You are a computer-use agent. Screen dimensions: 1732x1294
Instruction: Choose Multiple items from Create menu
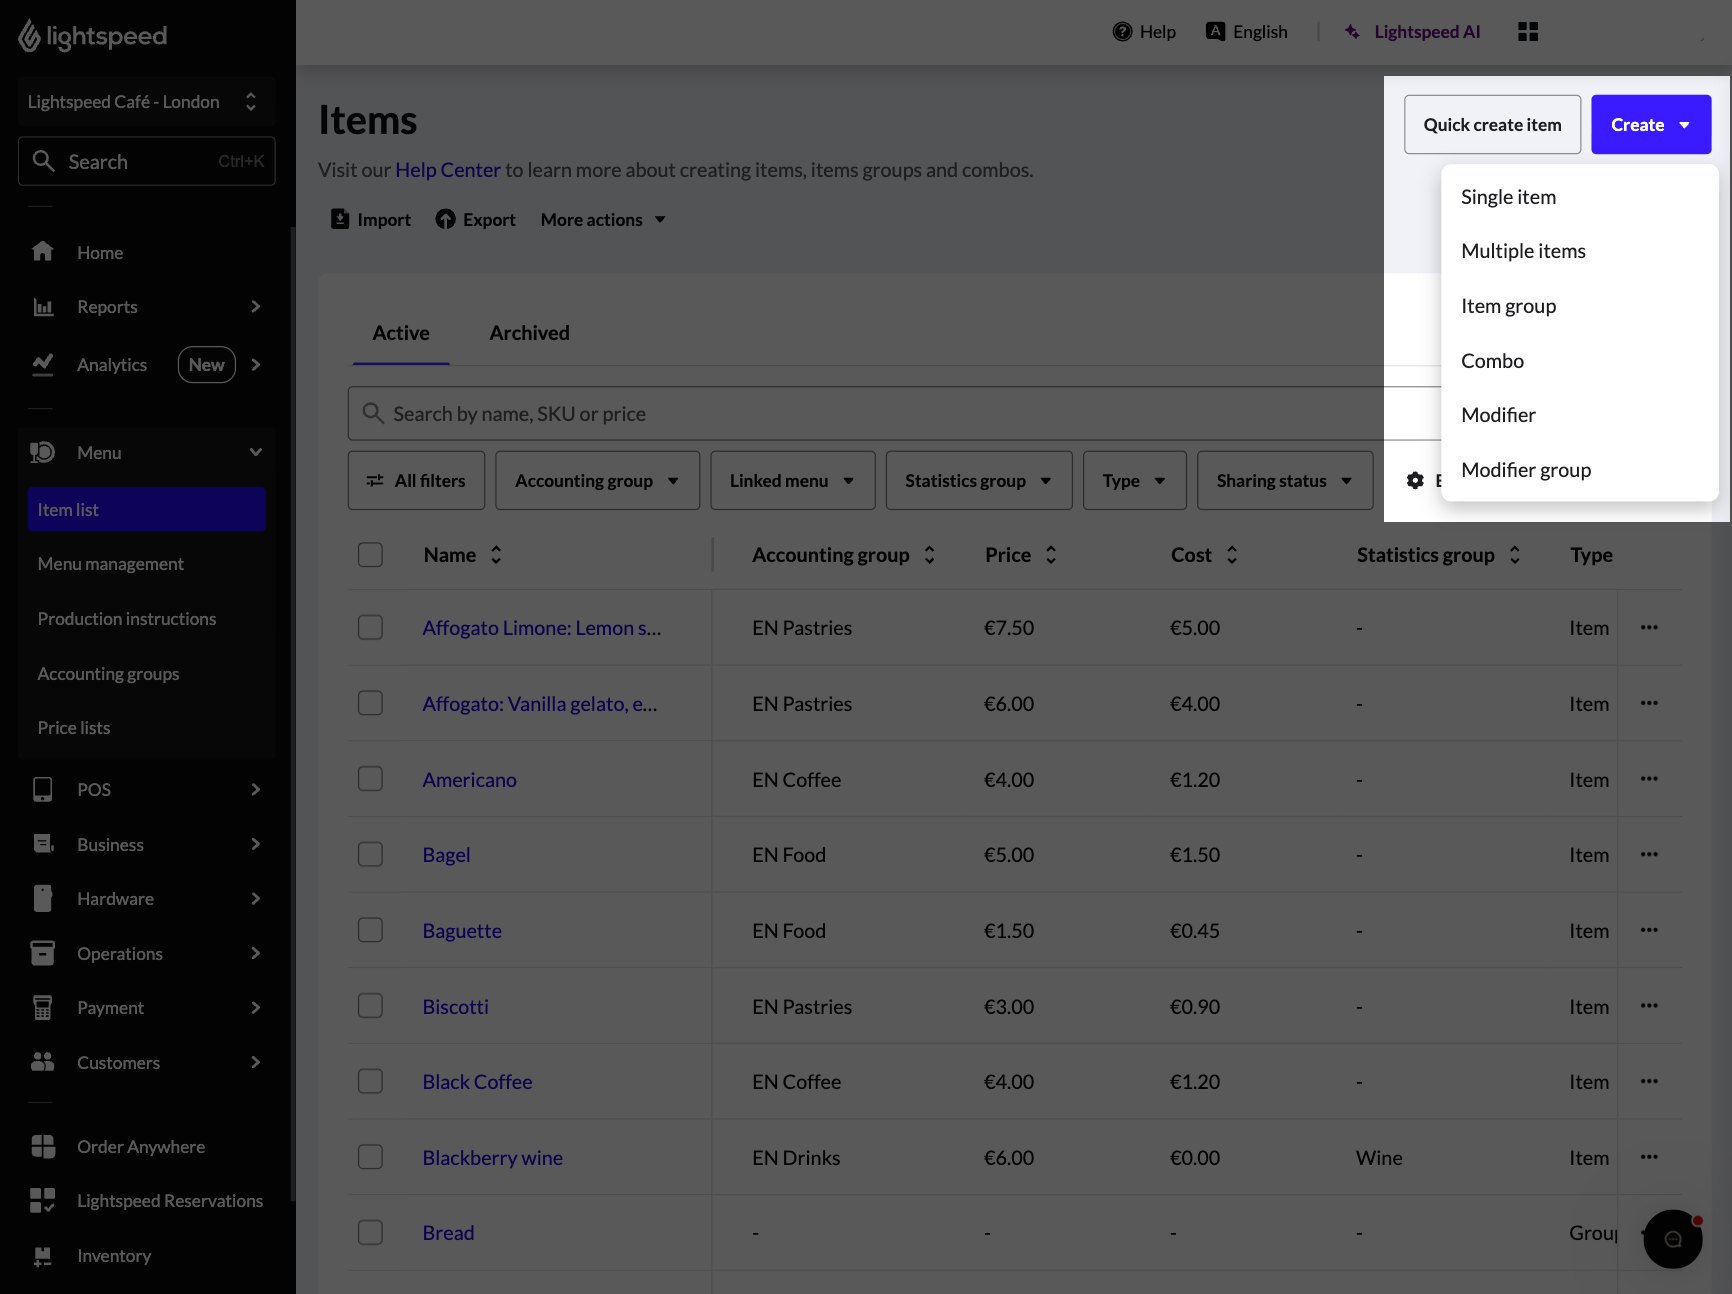point(1579,251)
